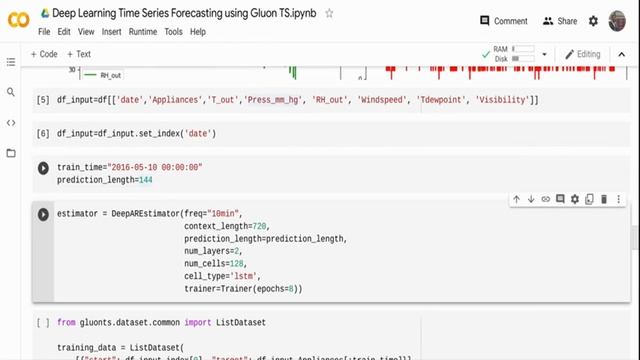
Task: Copy link to cell icon
Action: tap(546, 199)
